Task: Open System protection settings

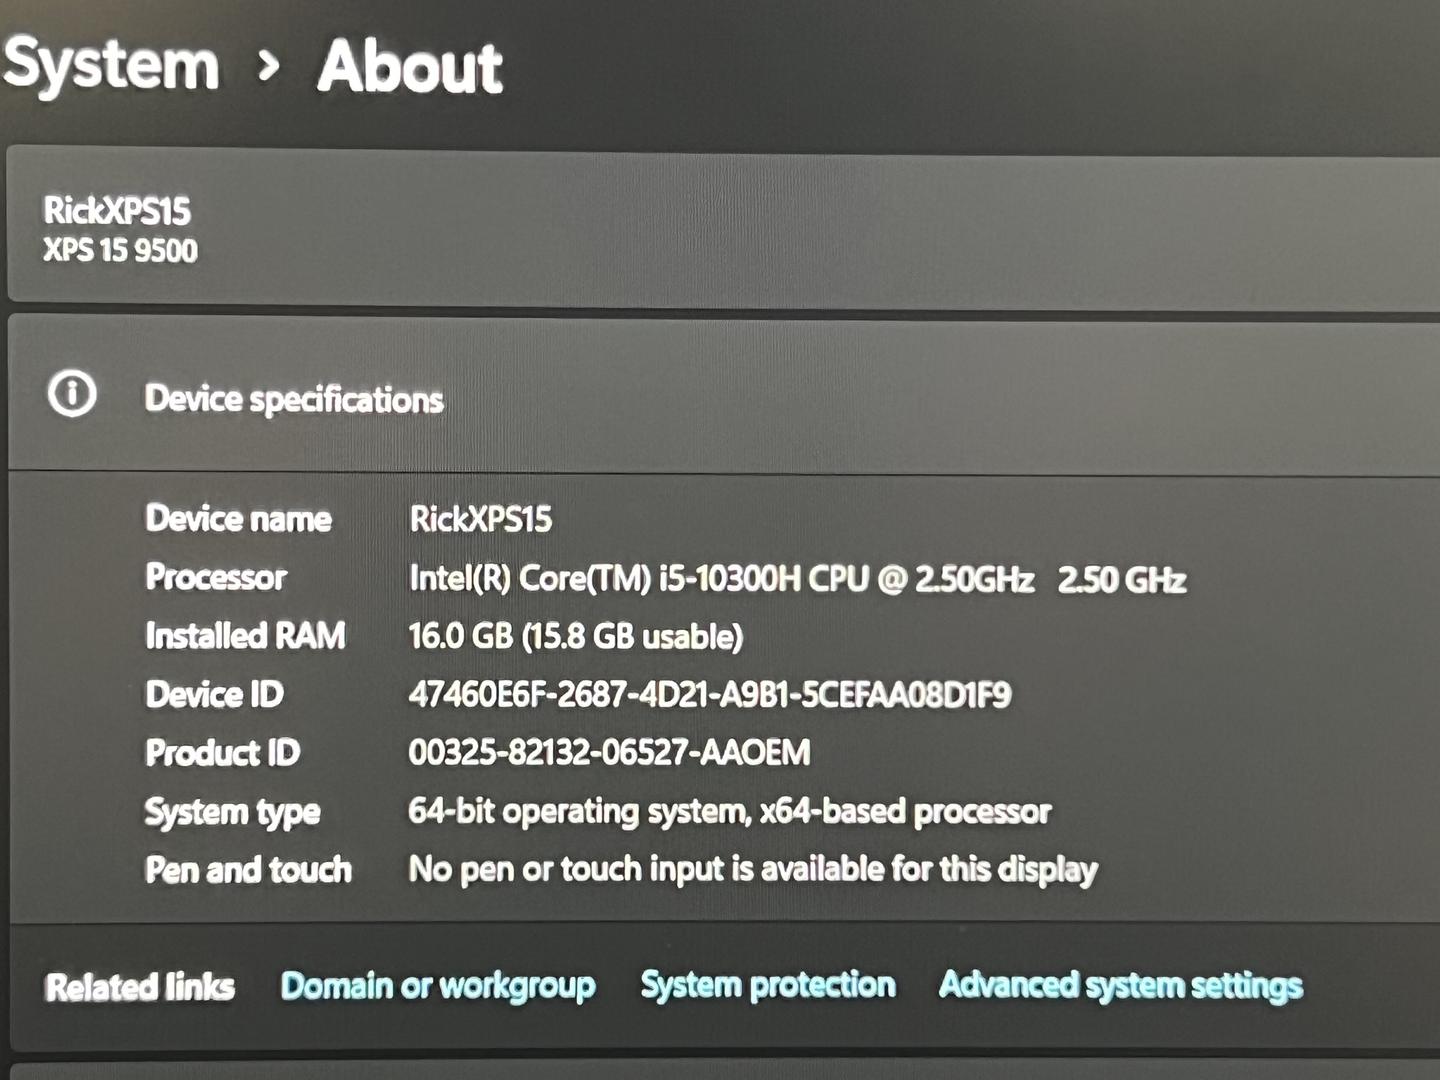Action: [767, 984]
